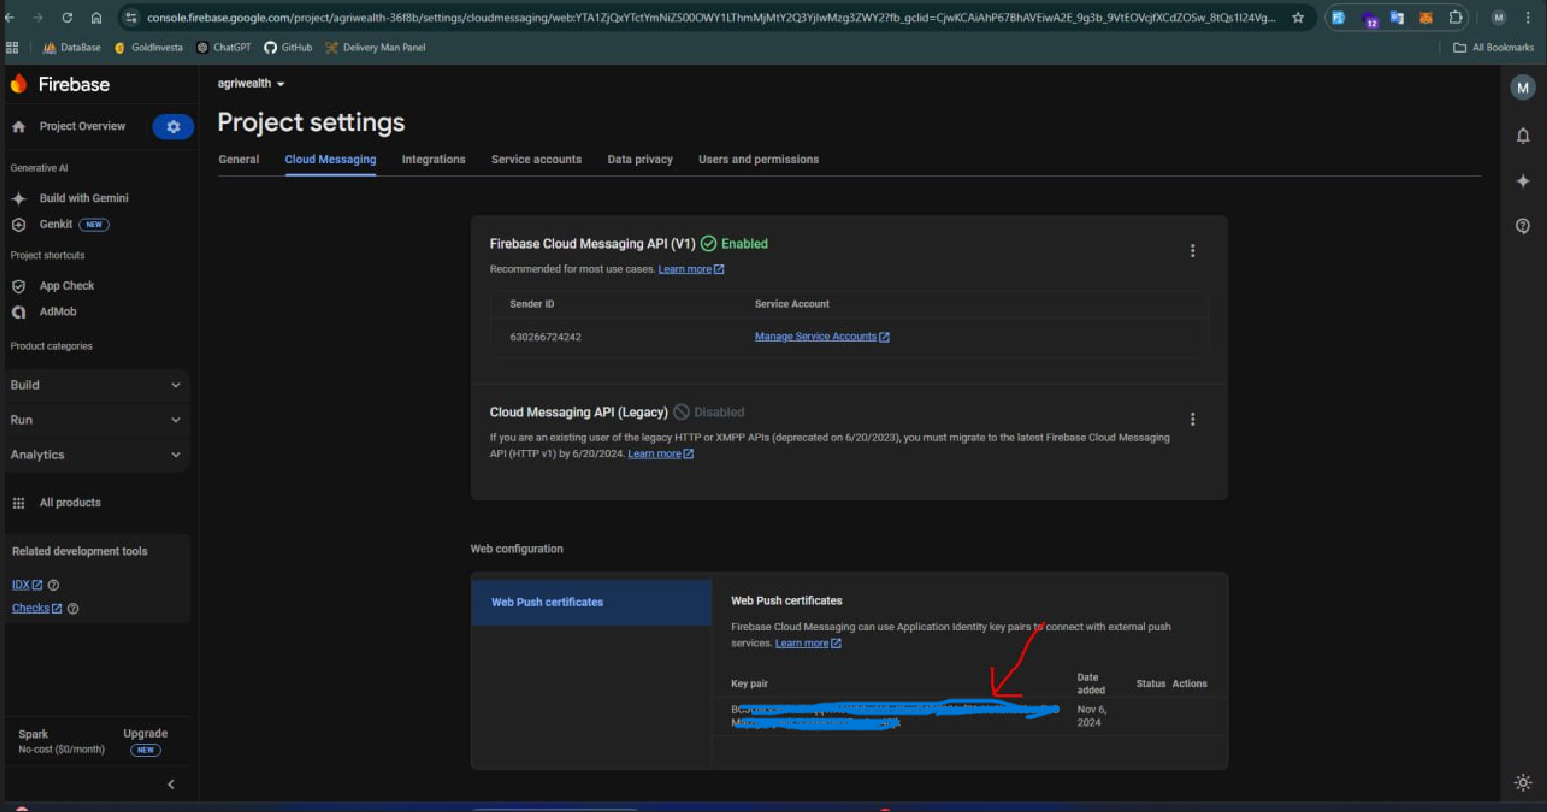Click Build with Gemini sparkle icon
This screenshot has width=1547, height=812.
pyautogui.click(x=18, y=198)
